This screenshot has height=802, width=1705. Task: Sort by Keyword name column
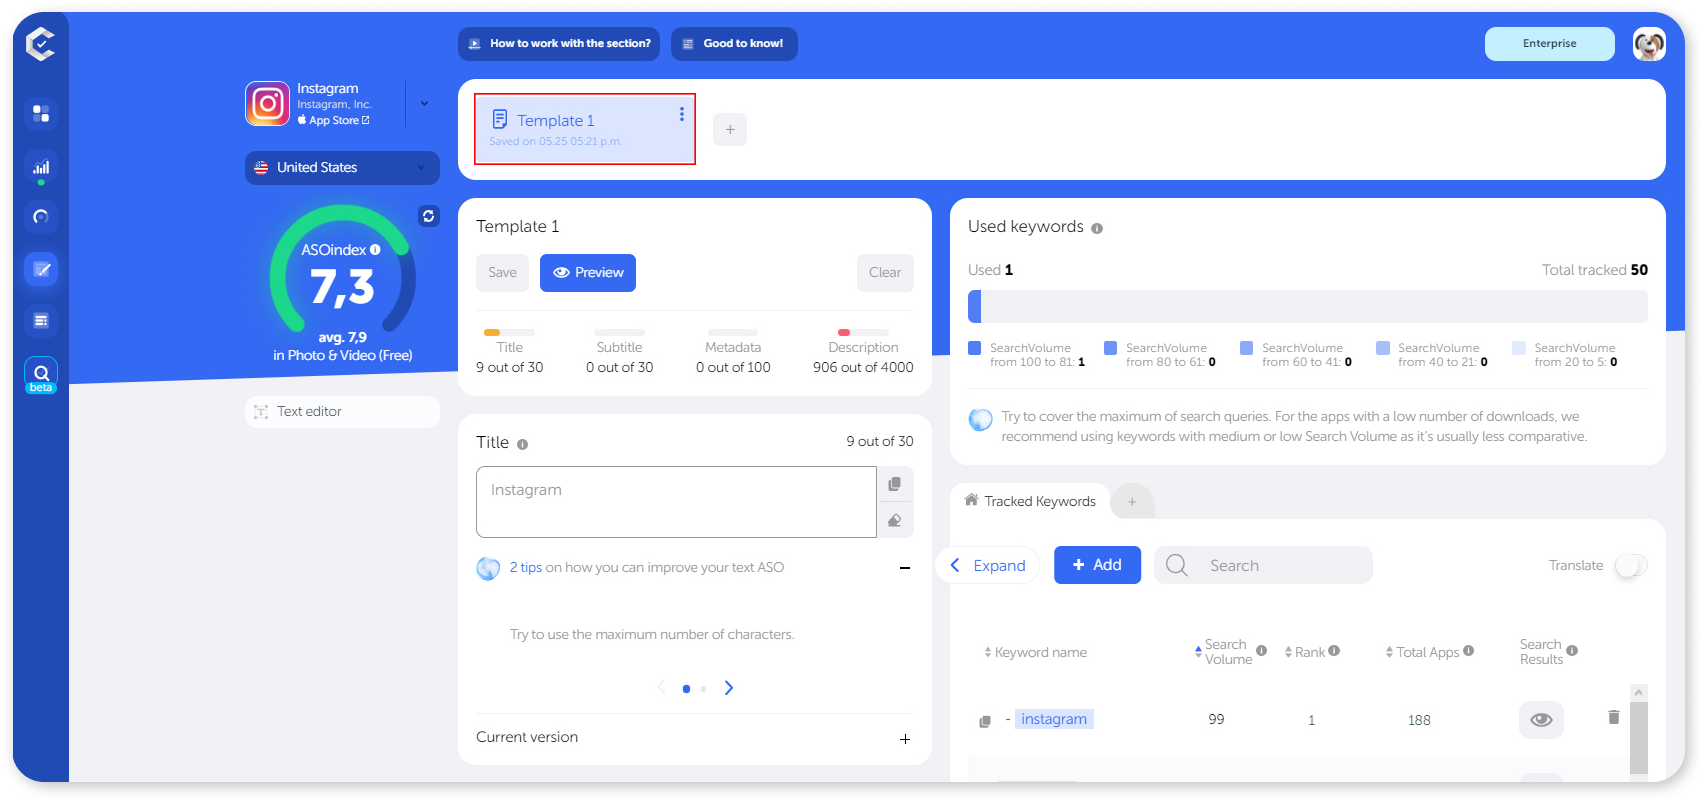(x=1036, y=653)
